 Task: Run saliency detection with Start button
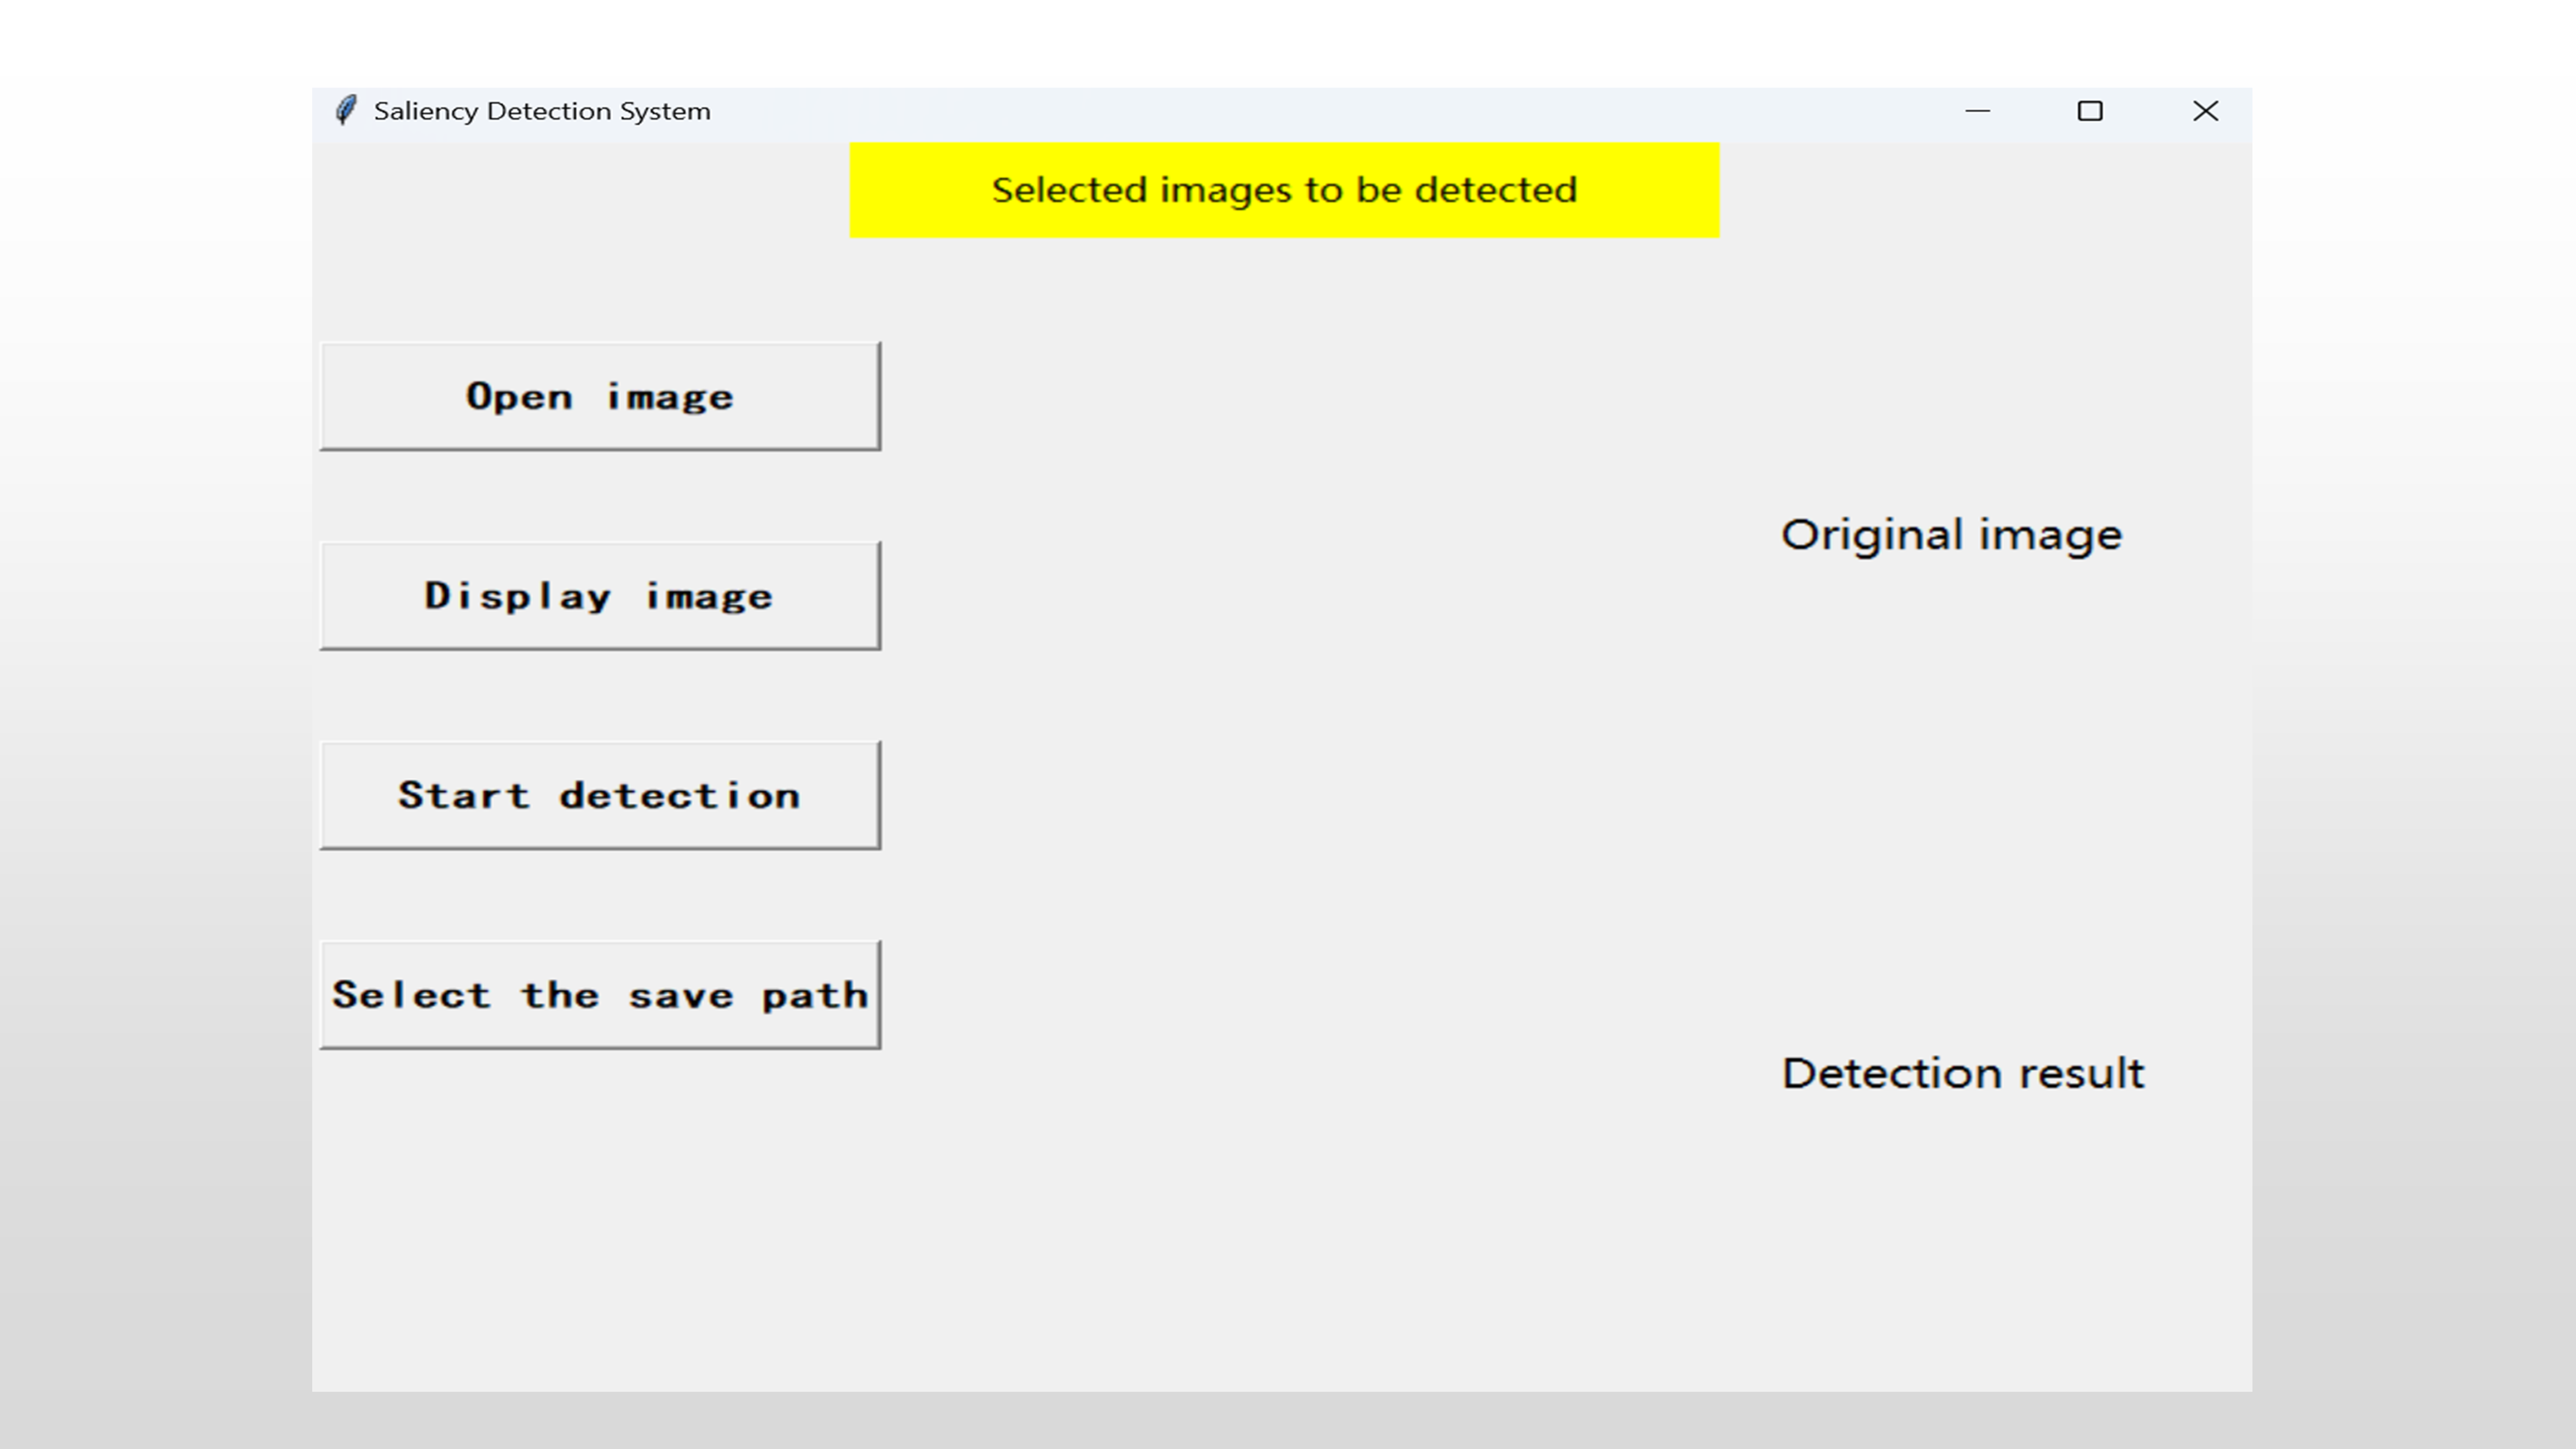600,796
